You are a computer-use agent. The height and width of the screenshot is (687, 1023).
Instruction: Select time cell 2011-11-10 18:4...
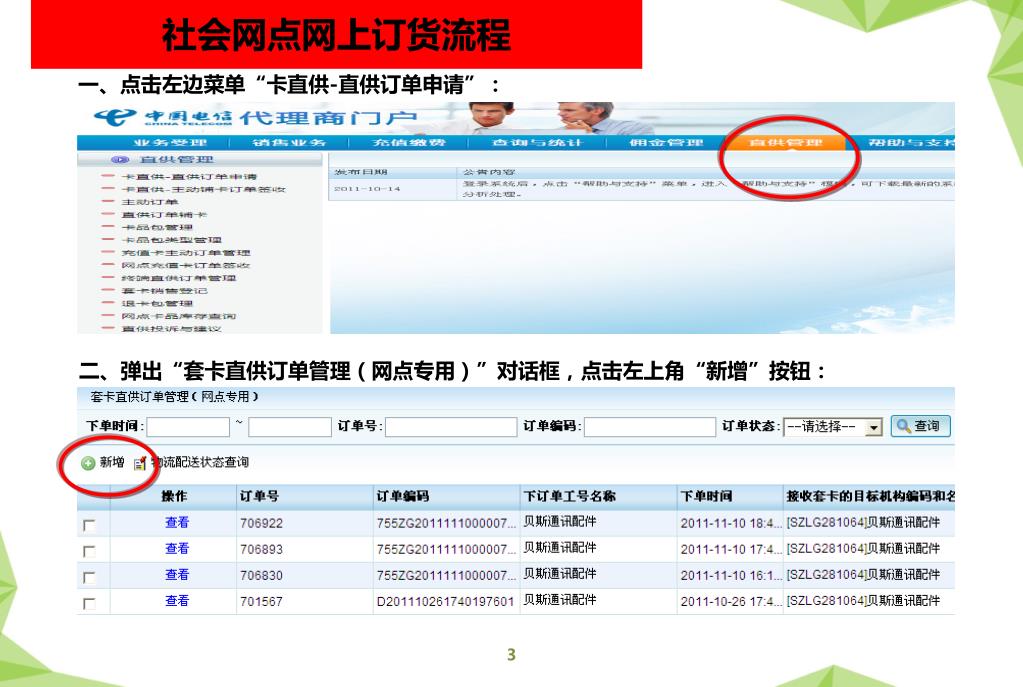point(731,523)
